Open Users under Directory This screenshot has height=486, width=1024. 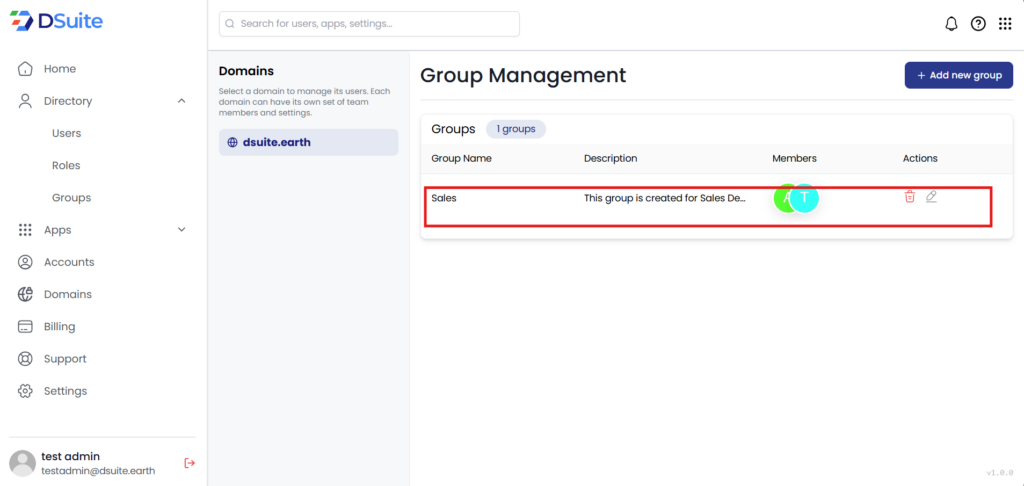[x=66, y=133]
